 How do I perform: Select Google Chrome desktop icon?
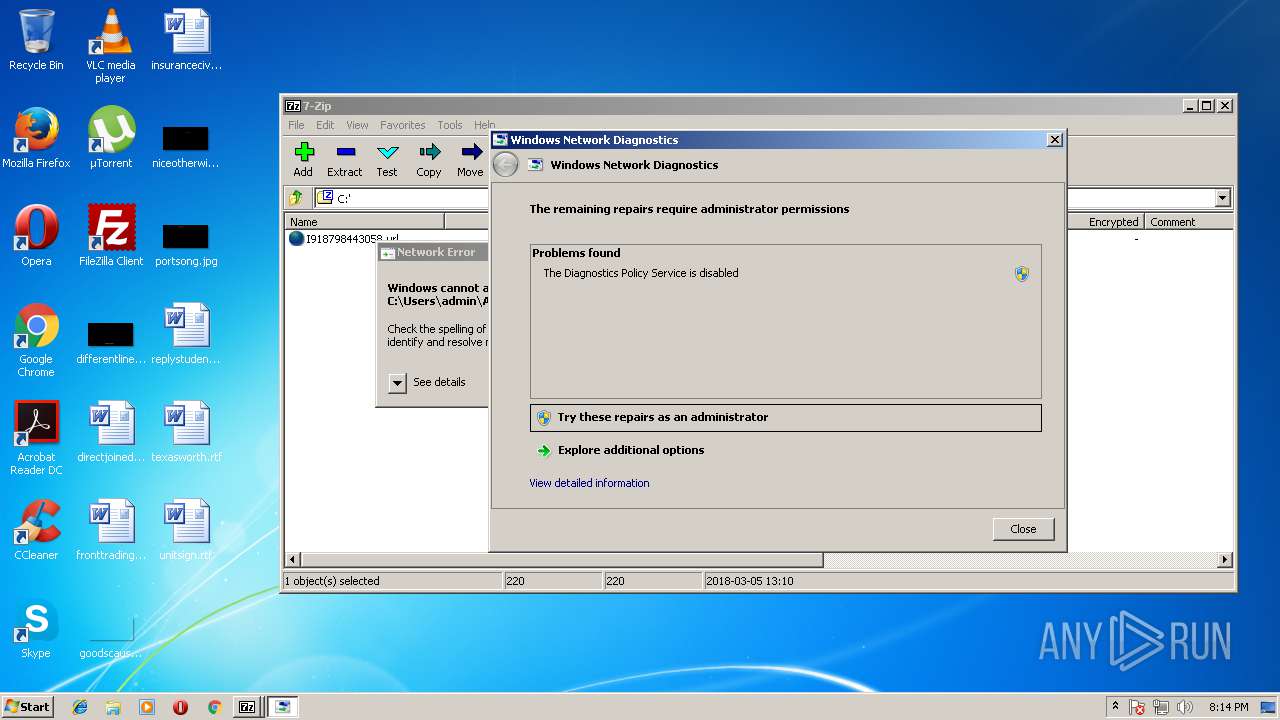coord(36,341)
